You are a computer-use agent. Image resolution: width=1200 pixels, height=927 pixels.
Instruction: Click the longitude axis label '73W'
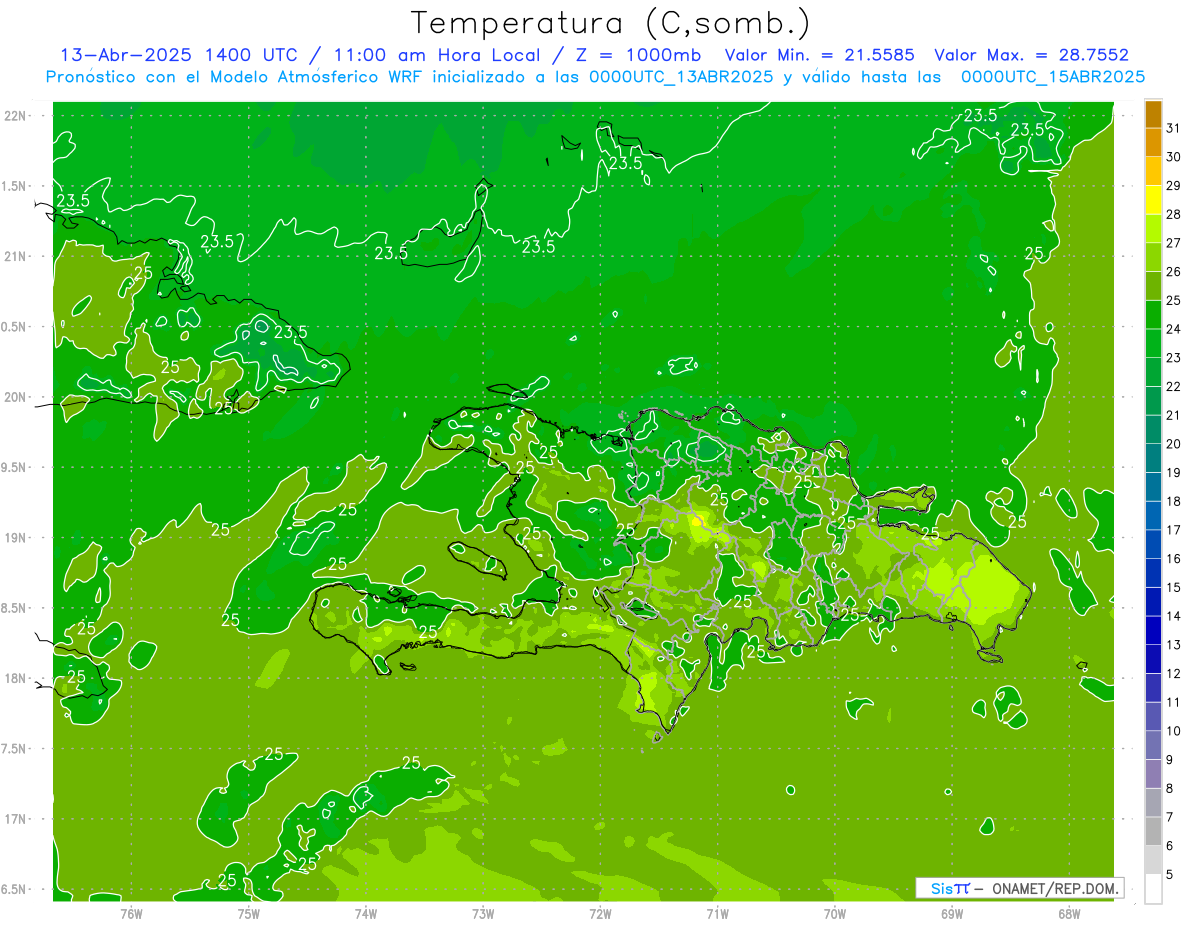tap(483, 913)
